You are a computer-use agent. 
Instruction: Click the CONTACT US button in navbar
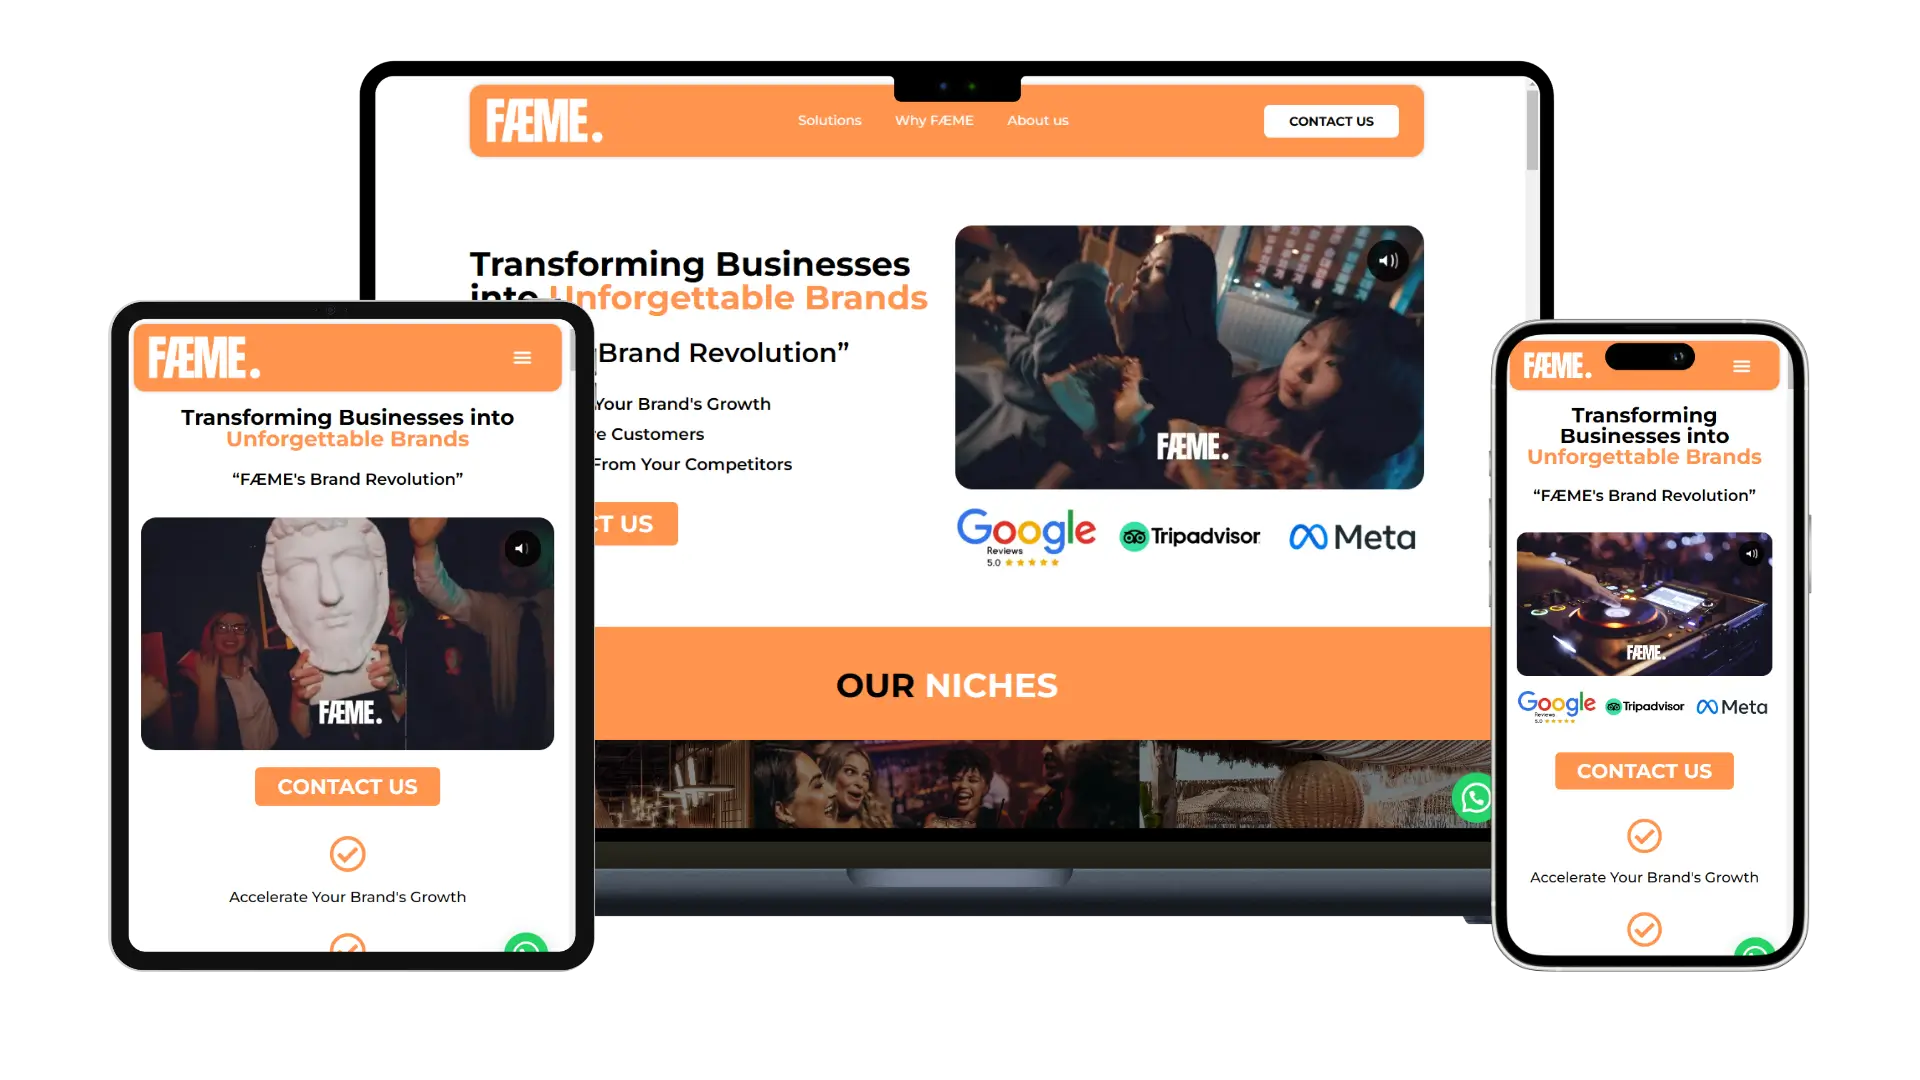(x=1329, y=120)
